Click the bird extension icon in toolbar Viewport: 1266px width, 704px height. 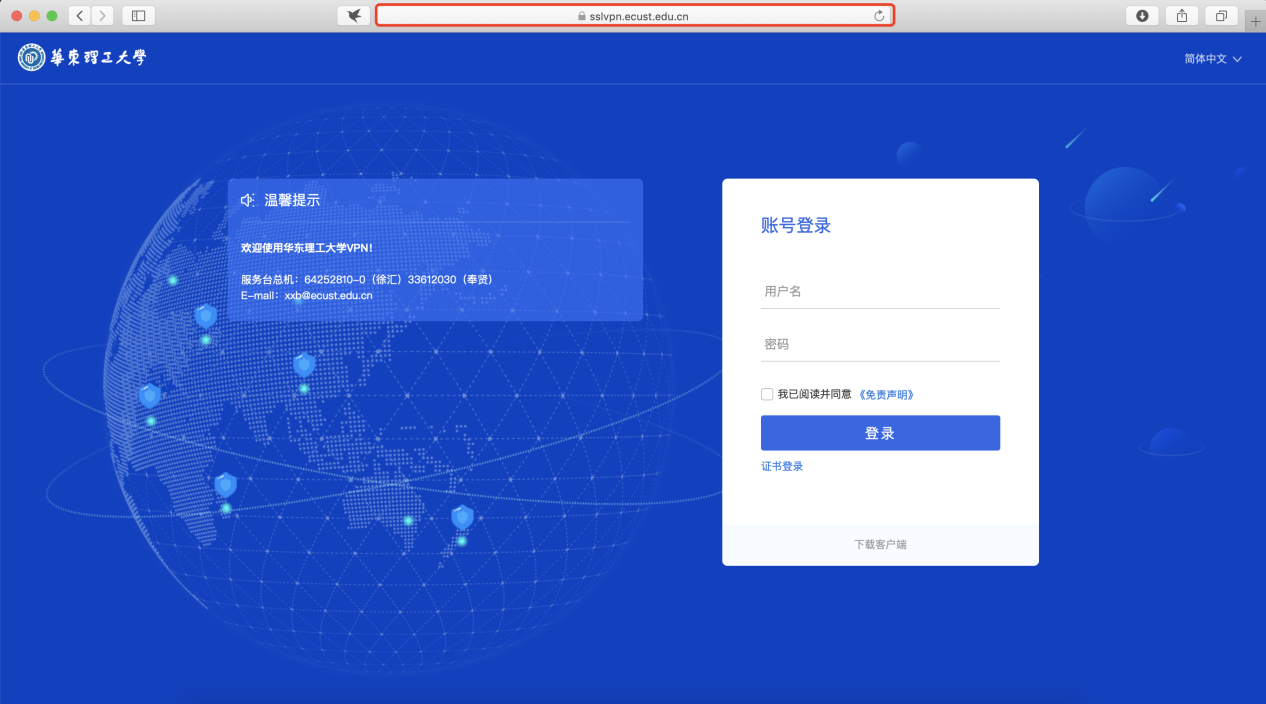pos(353,16)
